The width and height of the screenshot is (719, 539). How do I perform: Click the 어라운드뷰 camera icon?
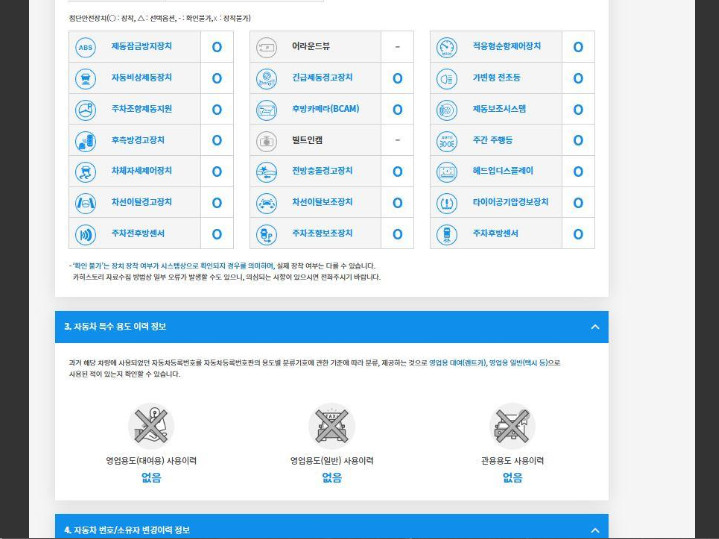266,47
